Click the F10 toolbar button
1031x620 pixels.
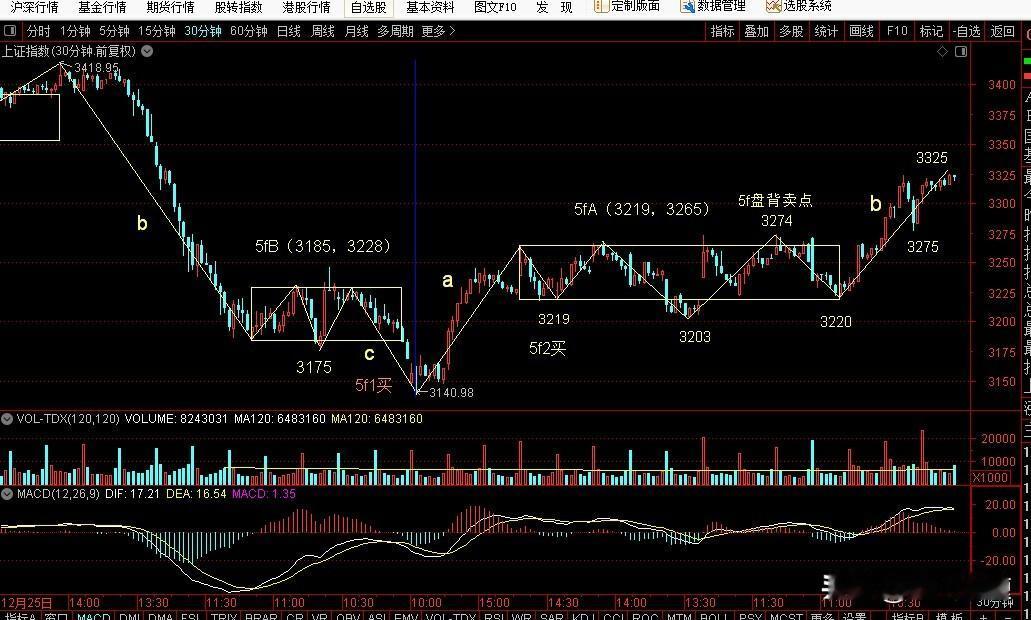897,31
